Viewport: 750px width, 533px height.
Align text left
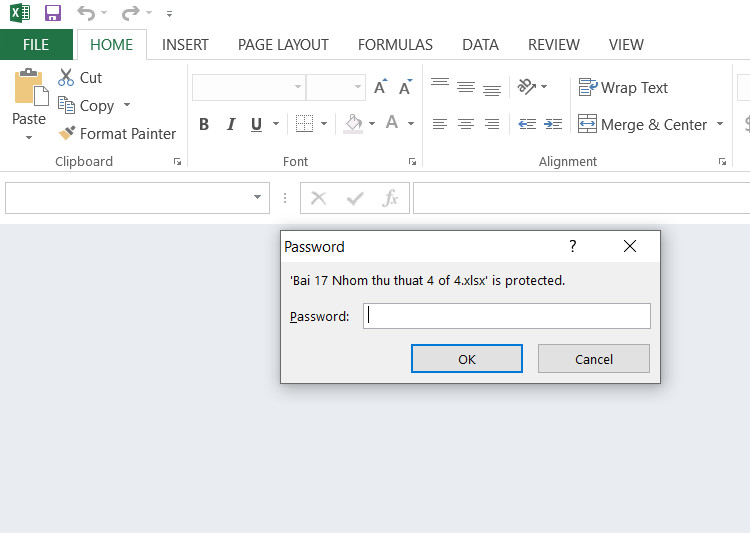440,124
